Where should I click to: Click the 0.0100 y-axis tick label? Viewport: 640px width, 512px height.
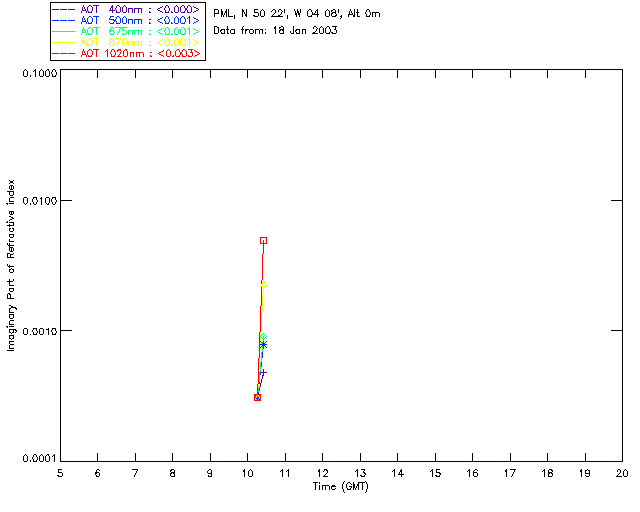[x=40, y=201]
